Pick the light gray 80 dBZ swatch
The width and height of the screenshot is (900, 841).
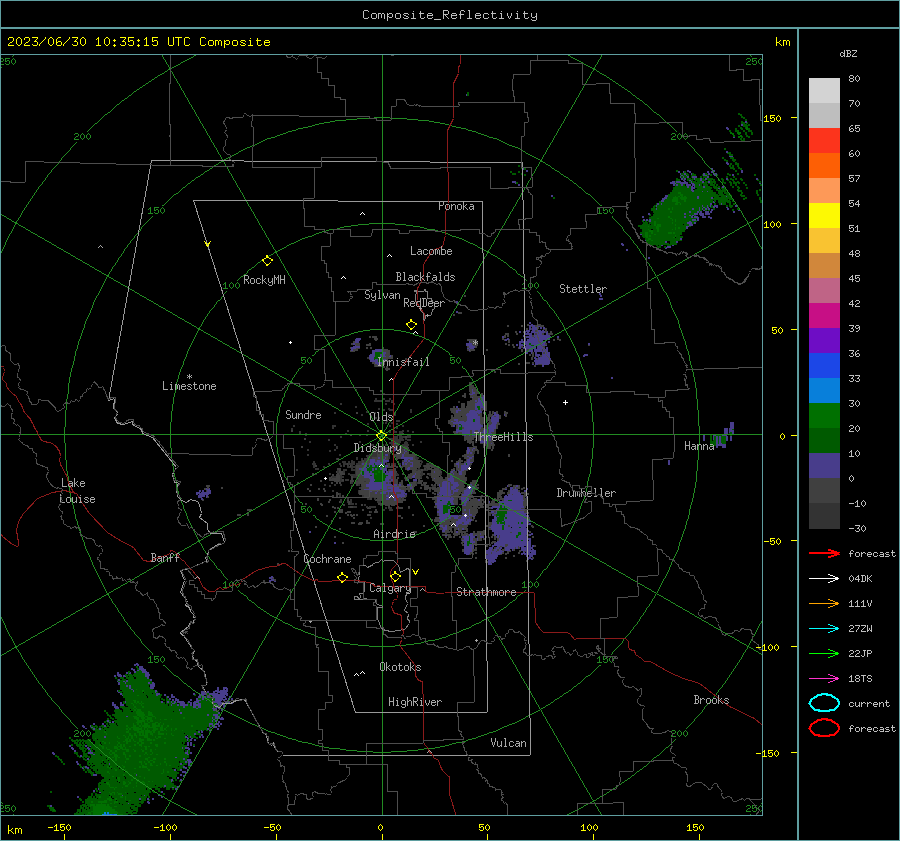click(824, 90)
